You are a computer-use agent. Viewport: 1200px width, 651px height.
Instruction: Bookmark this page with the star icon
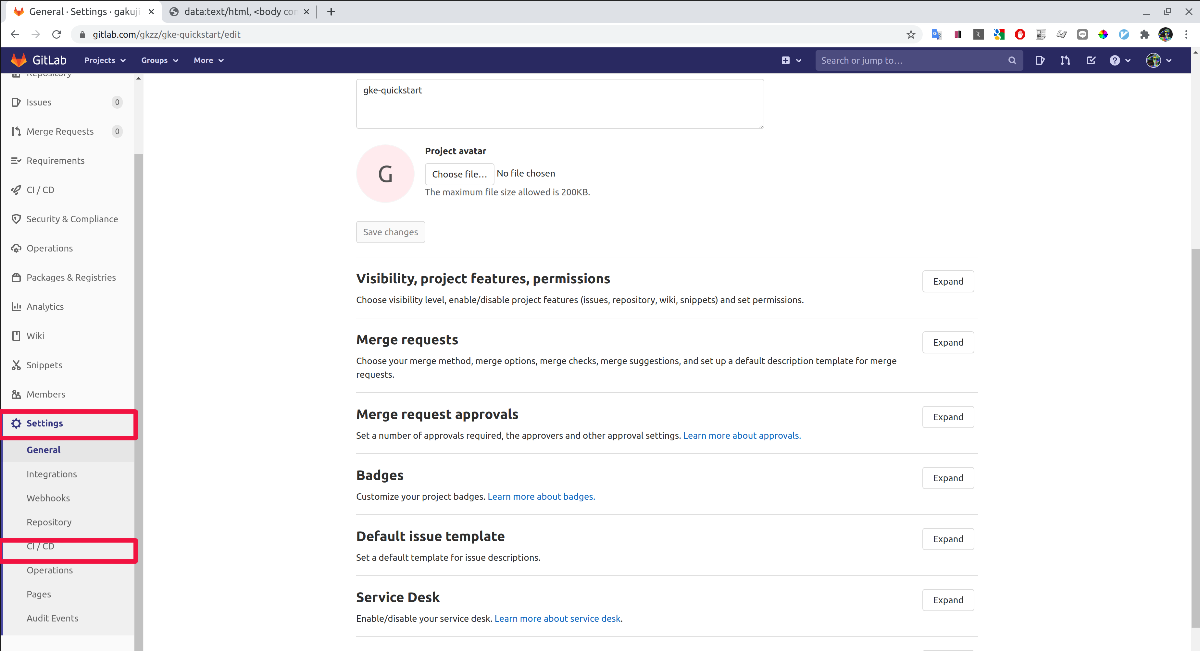[910, 34]
